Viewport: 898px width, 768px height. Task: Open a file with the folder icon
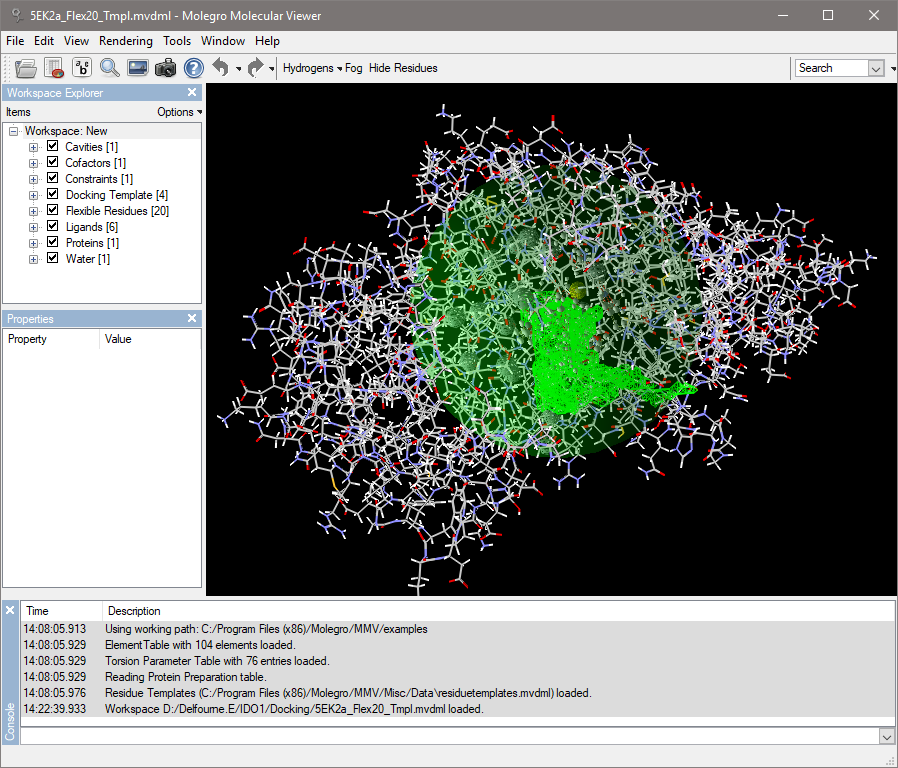coord(26,68)
